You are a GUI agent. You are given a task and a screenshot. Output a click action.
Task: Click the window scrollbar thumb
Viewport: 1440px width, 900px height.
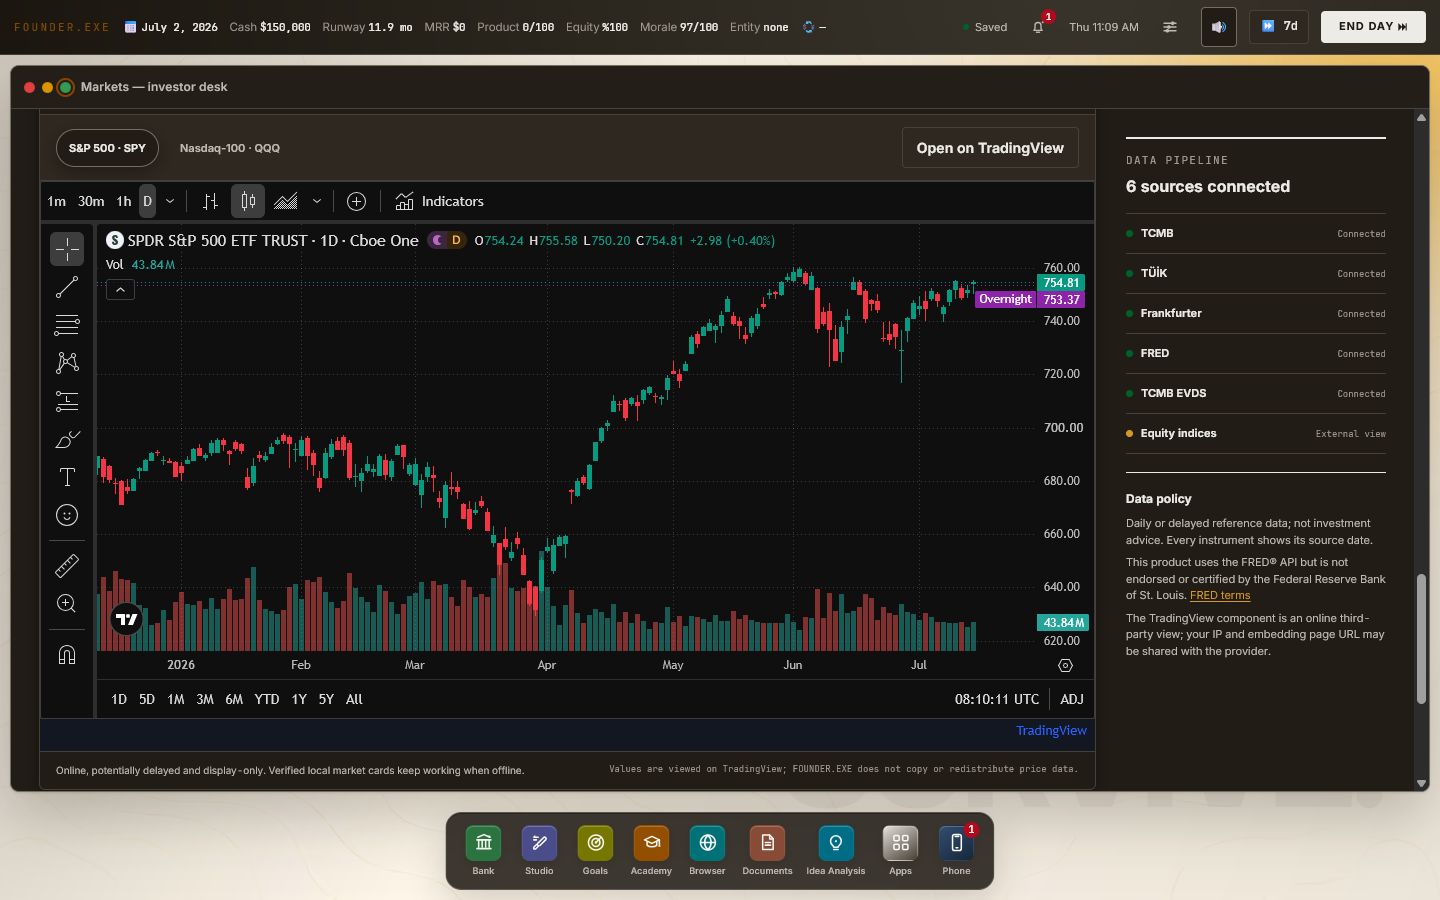[x=1421, y=639]
